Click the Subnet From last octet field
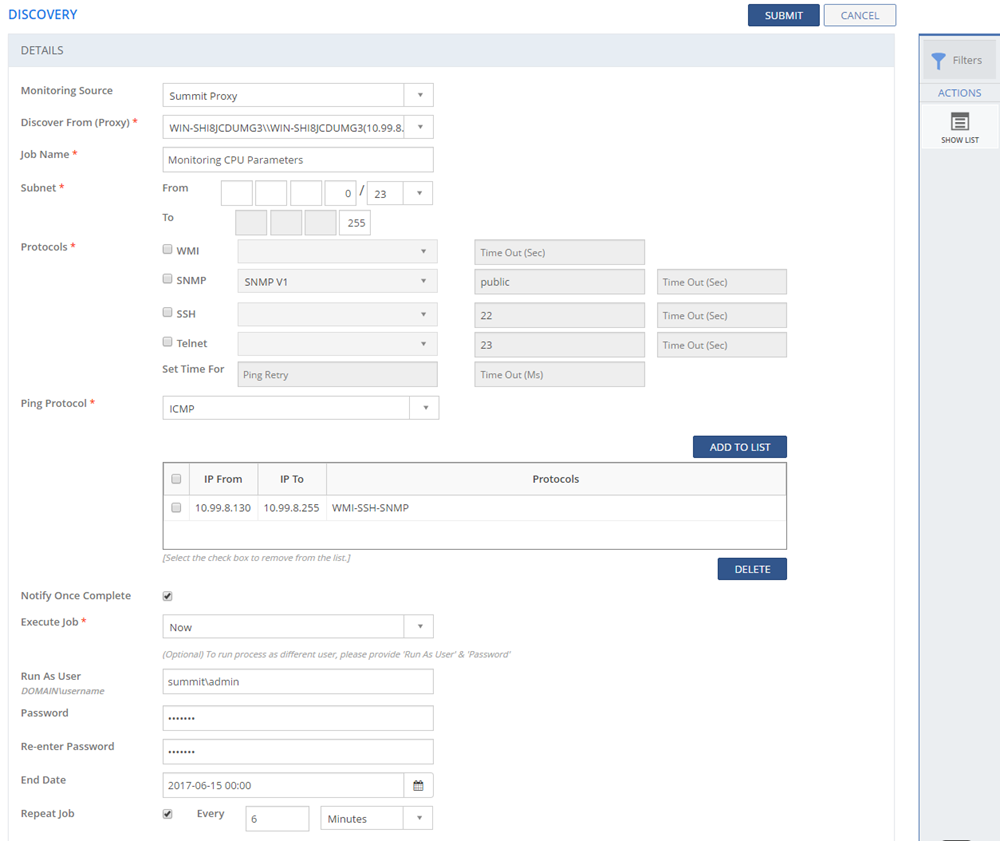Viewport: 1000px width, 841px height. click(x=340, y=193)
